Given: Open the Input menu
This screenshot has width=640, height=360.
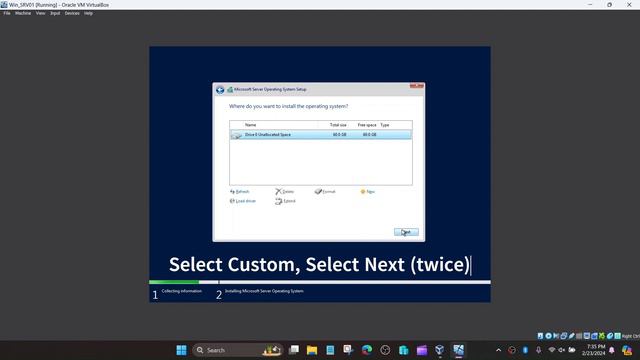Looking at the screenshot, I should click(x=55, y=13).
